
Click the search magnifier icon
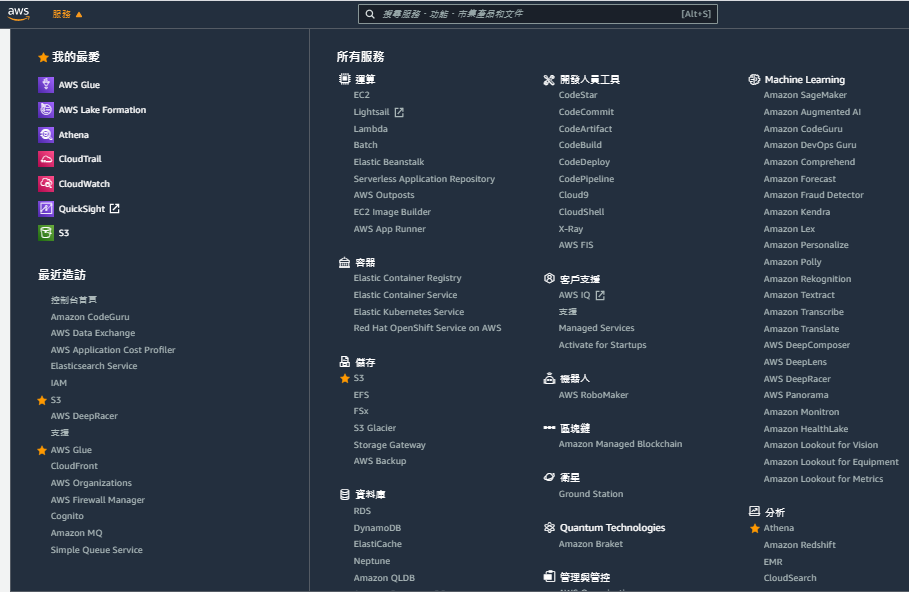pos(370,14)
